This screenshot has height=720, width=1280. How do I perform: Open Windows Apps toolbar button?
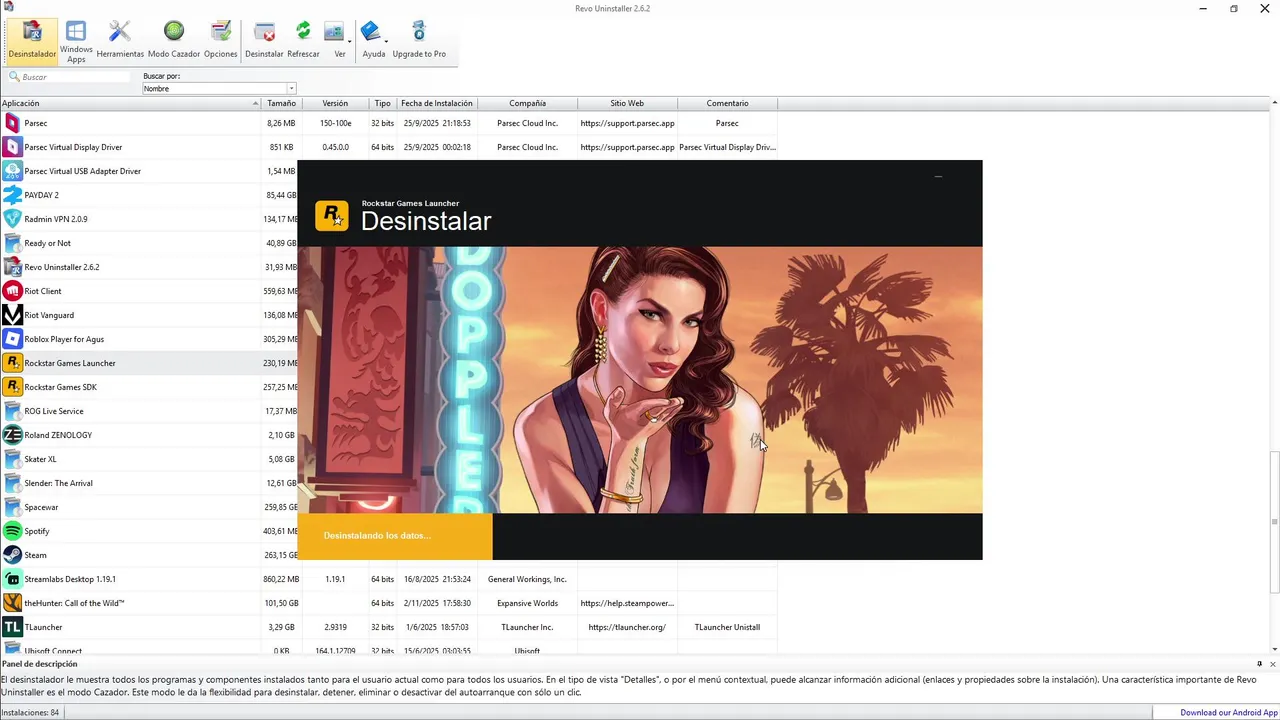pyautogui.click(x=76, y=40)
